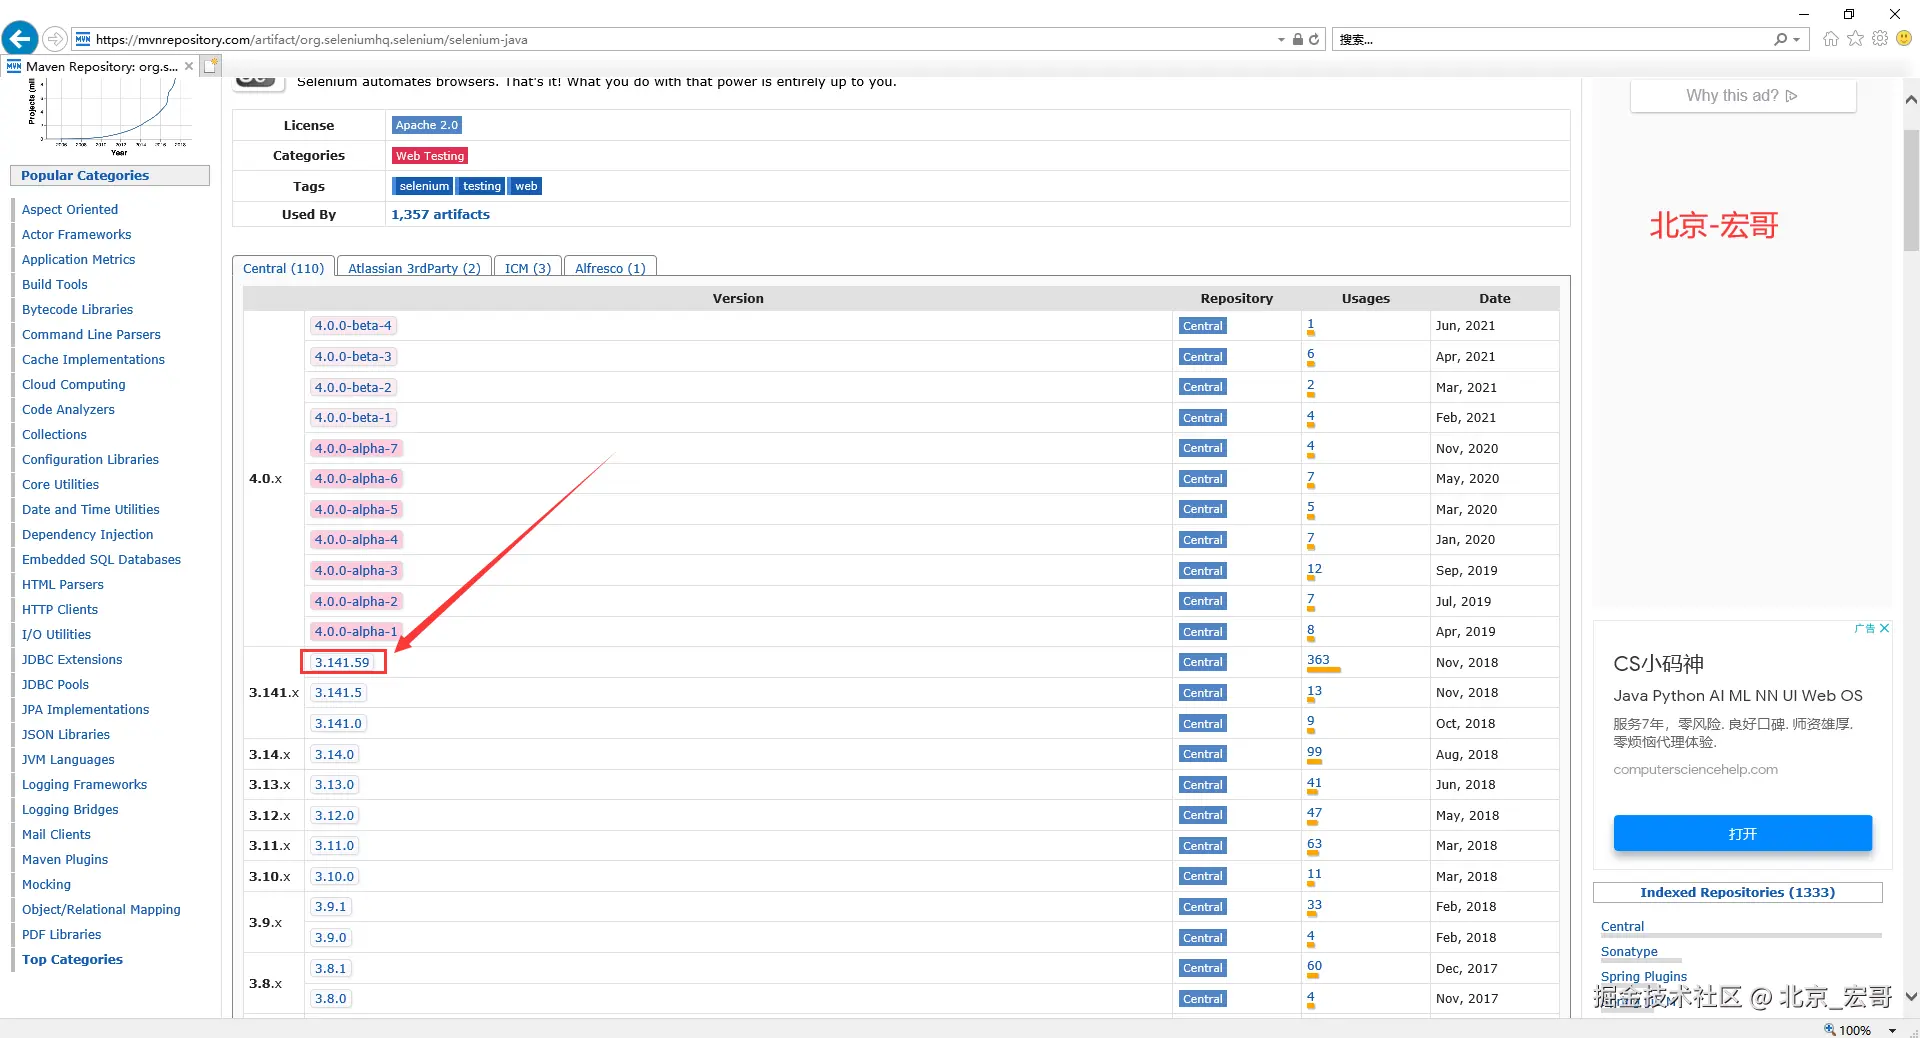Image resolution: width=1920 pixels, height=1038 pixels.
Task: Open the Object/Relational Mapping category
Action: point(101,910)
